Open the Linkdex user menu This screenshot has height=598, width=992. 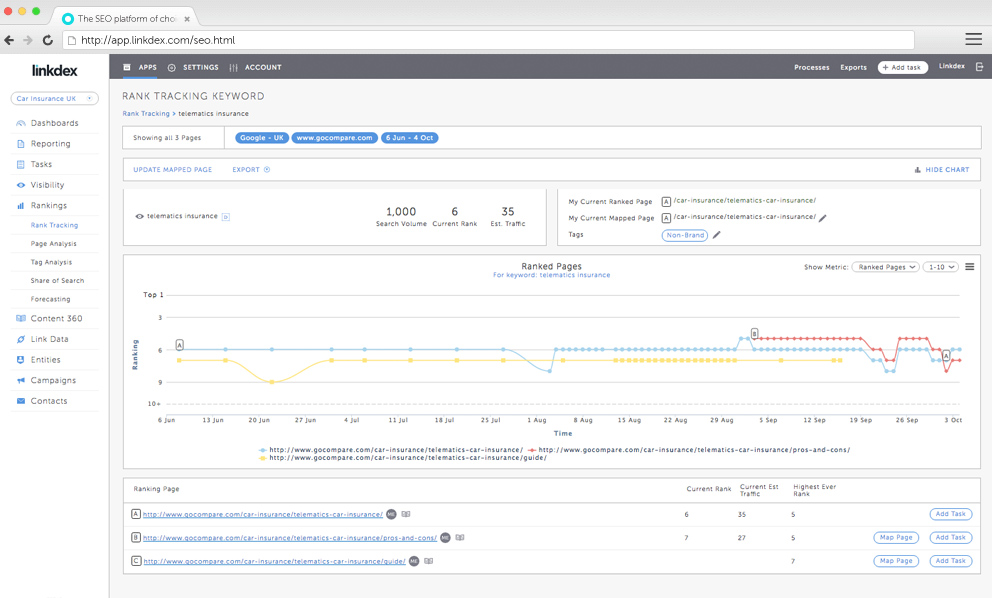coord(952,66)
